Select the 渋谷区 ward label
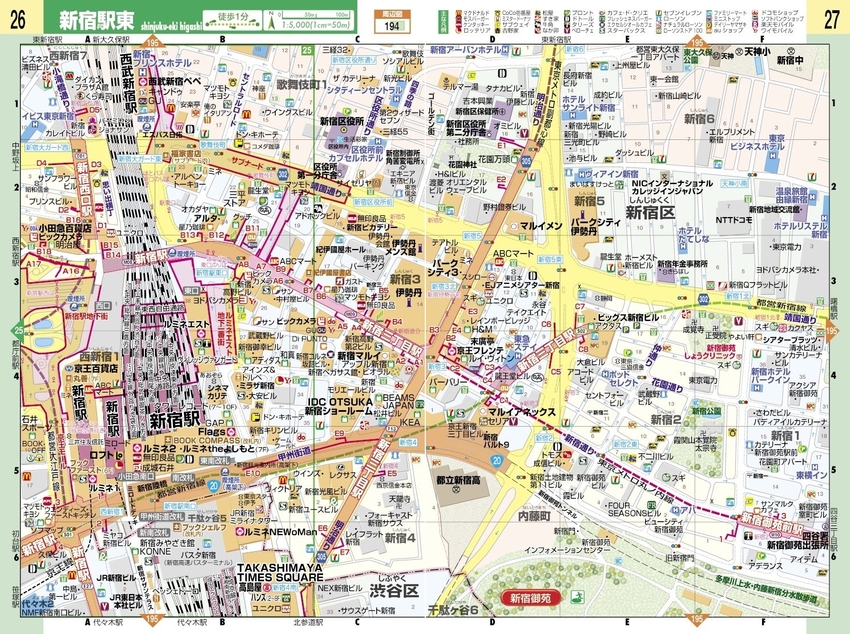 click(x=394, y=591)
